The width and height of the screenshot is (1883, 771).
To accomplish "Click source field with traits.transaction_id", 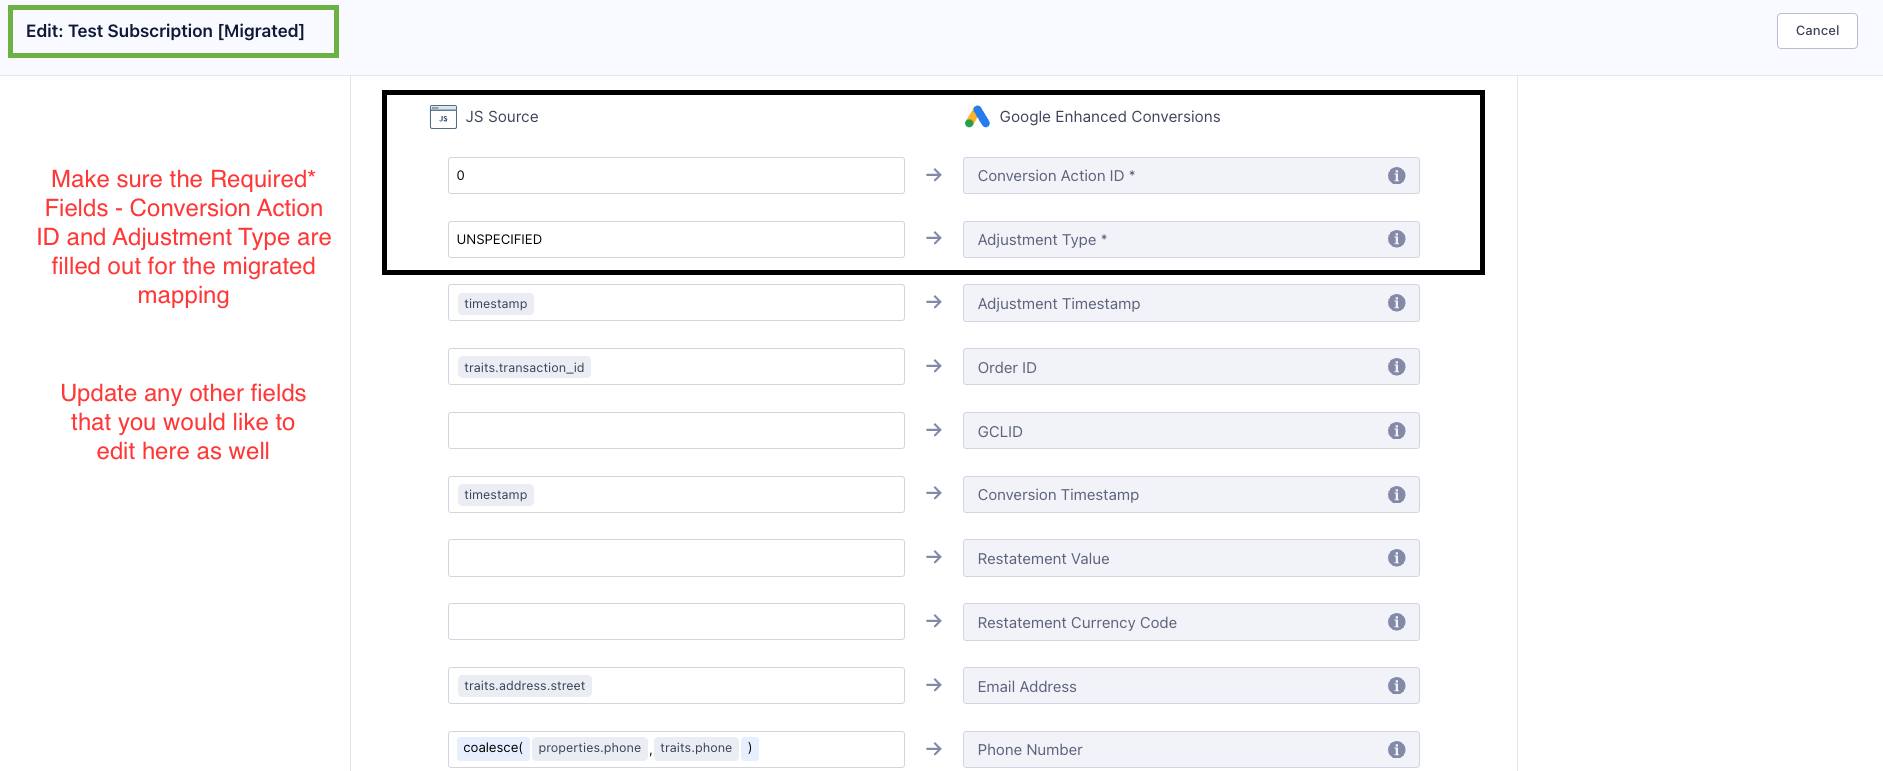I will pyautogui.click(x=676, y=367).
